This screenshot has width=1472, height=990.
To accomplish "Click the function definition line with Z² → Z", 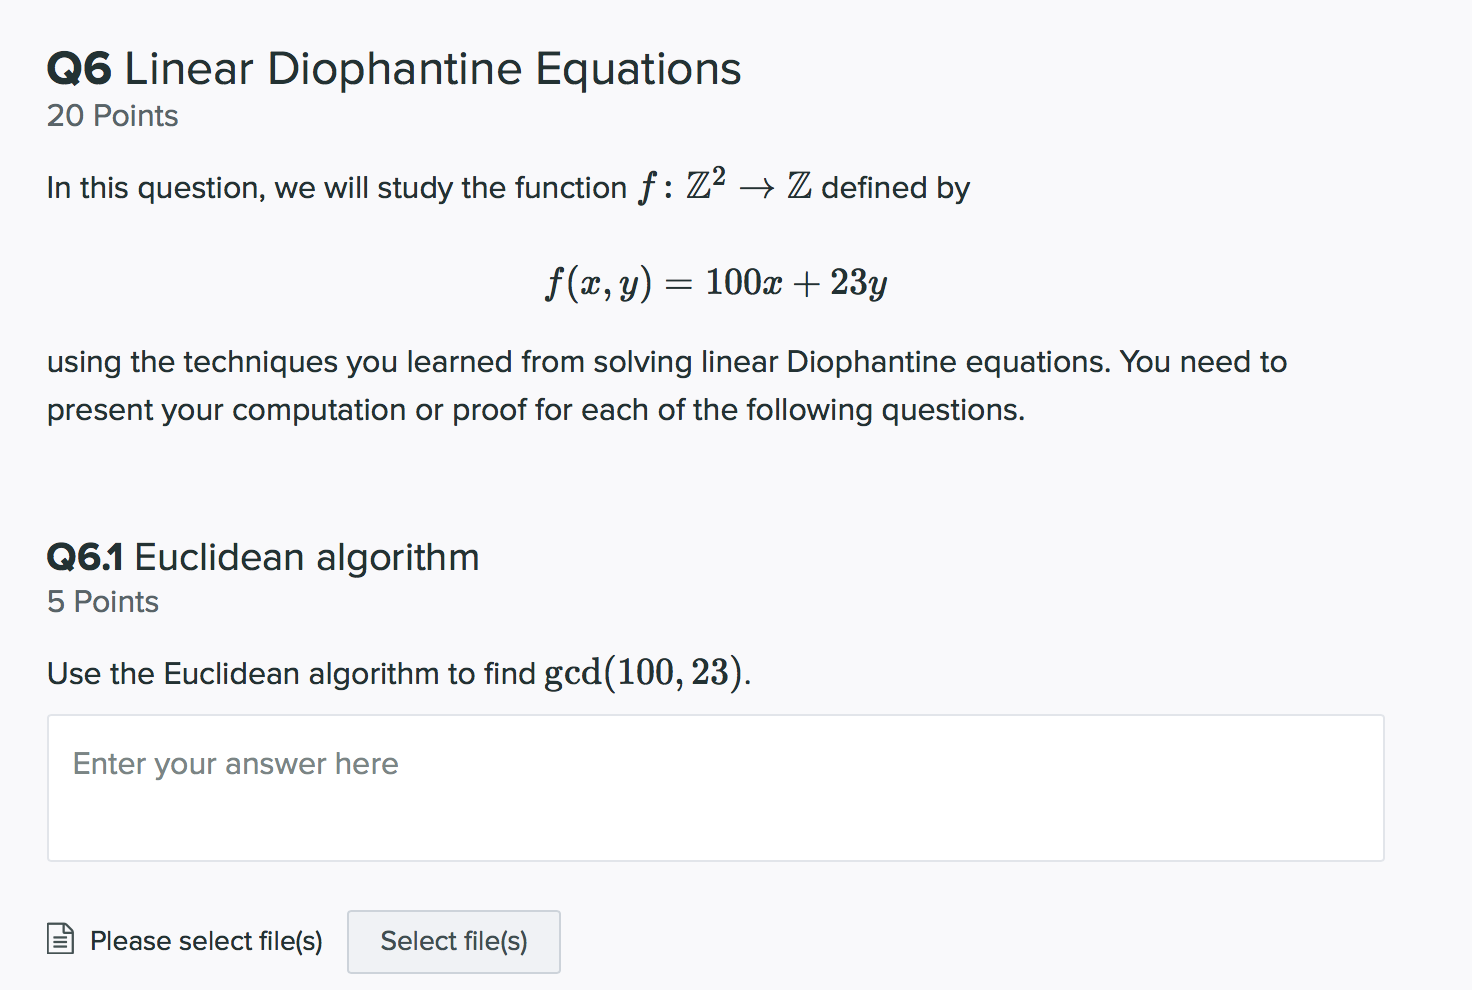I will point(507,186).
